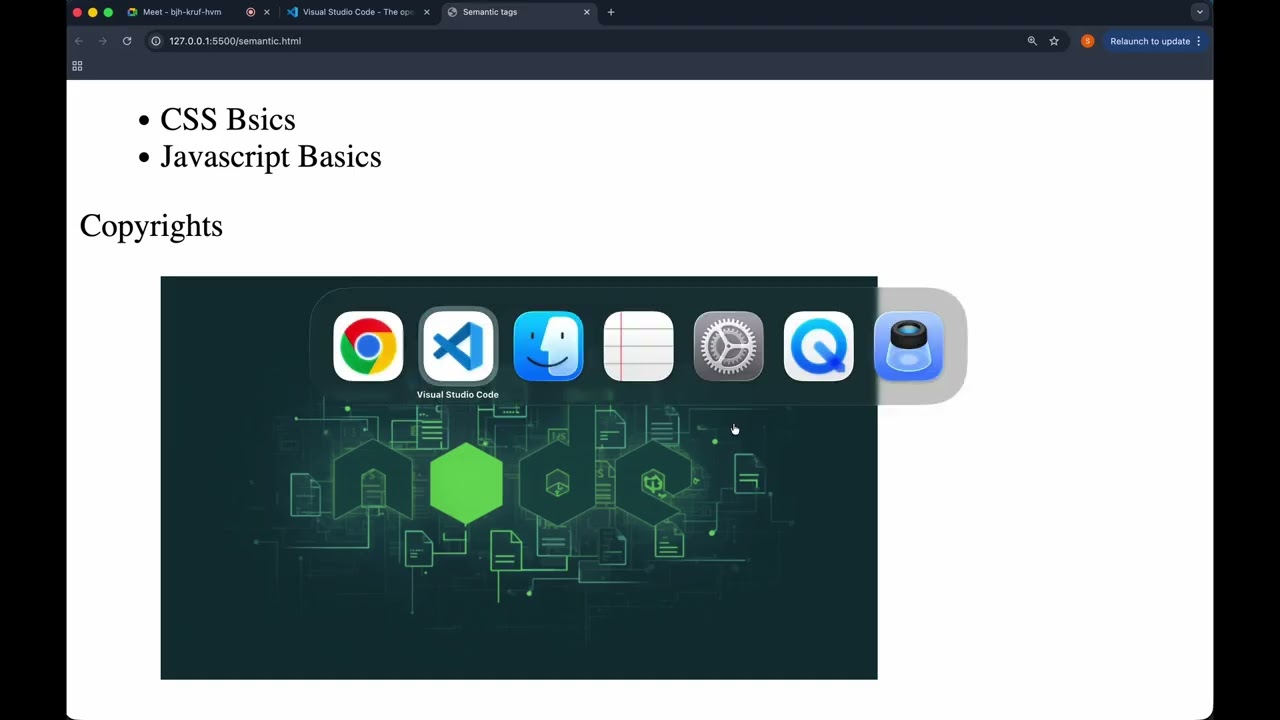
Task: Click the Copyrights text
Action: 151,226
